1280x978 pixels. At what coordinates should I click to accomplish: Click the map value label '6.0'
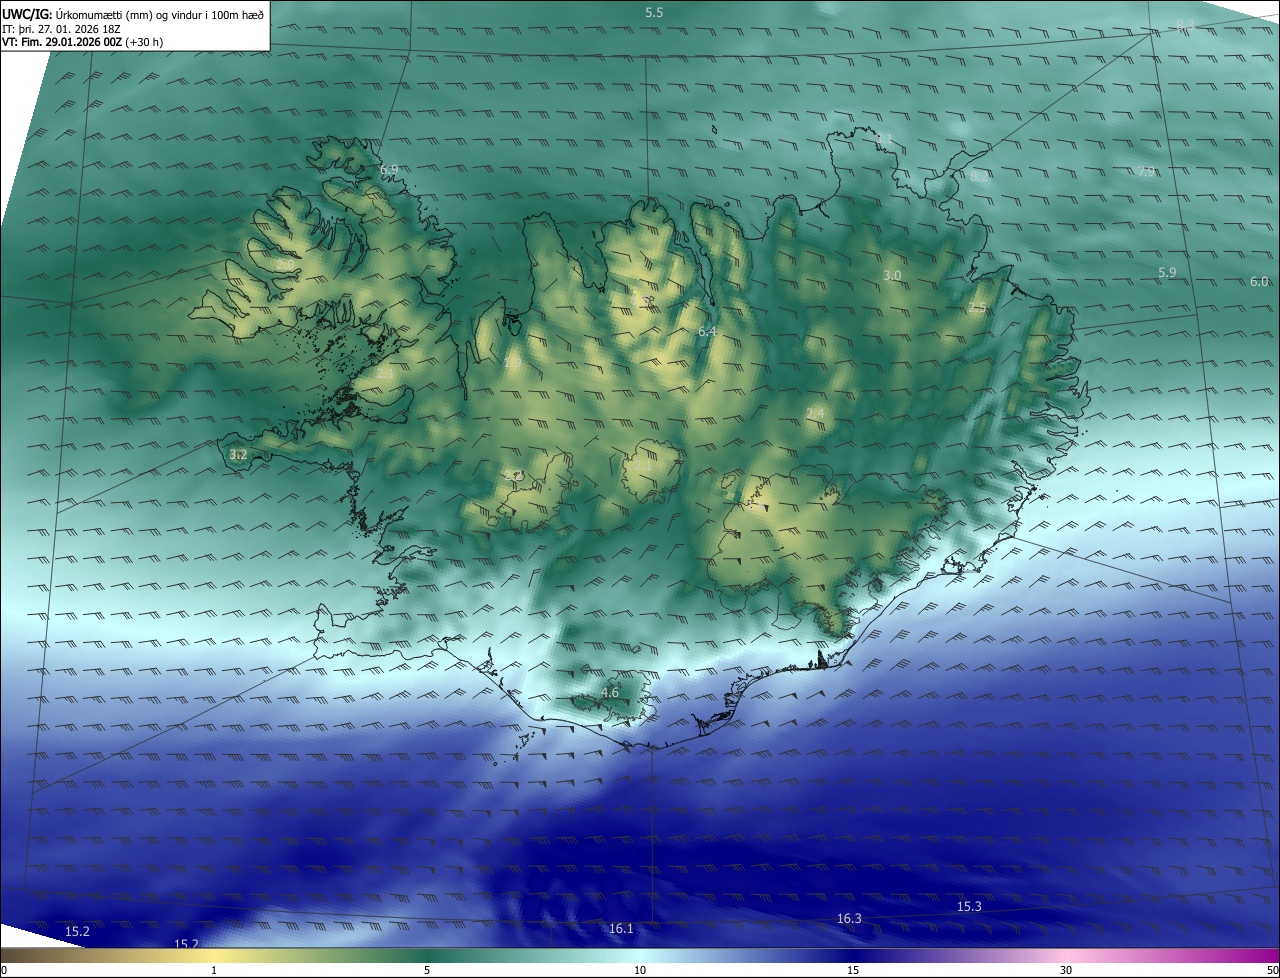(x=1259, y=281)
